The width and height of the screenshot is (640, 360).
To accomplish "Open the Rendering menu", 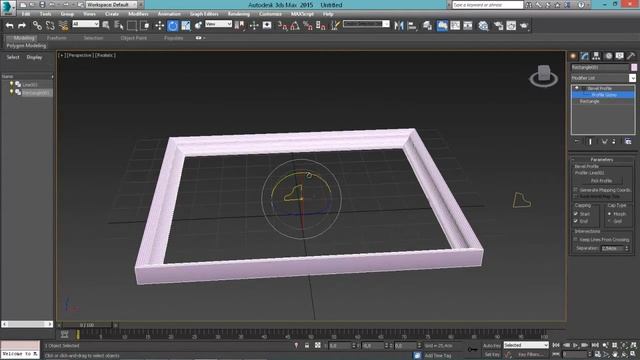I will (239, 14).
